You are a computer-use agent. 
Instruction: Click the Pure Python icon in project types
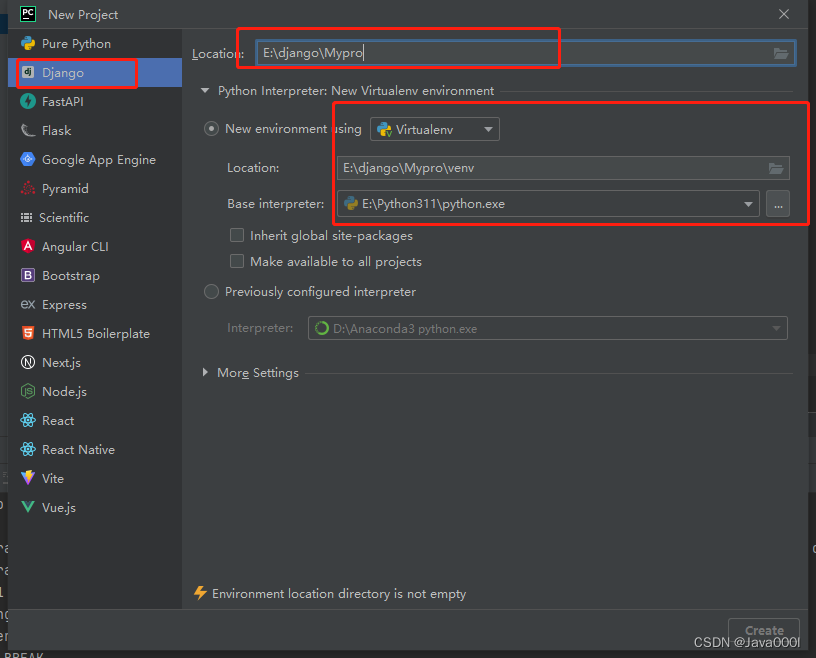coord(28,44)
